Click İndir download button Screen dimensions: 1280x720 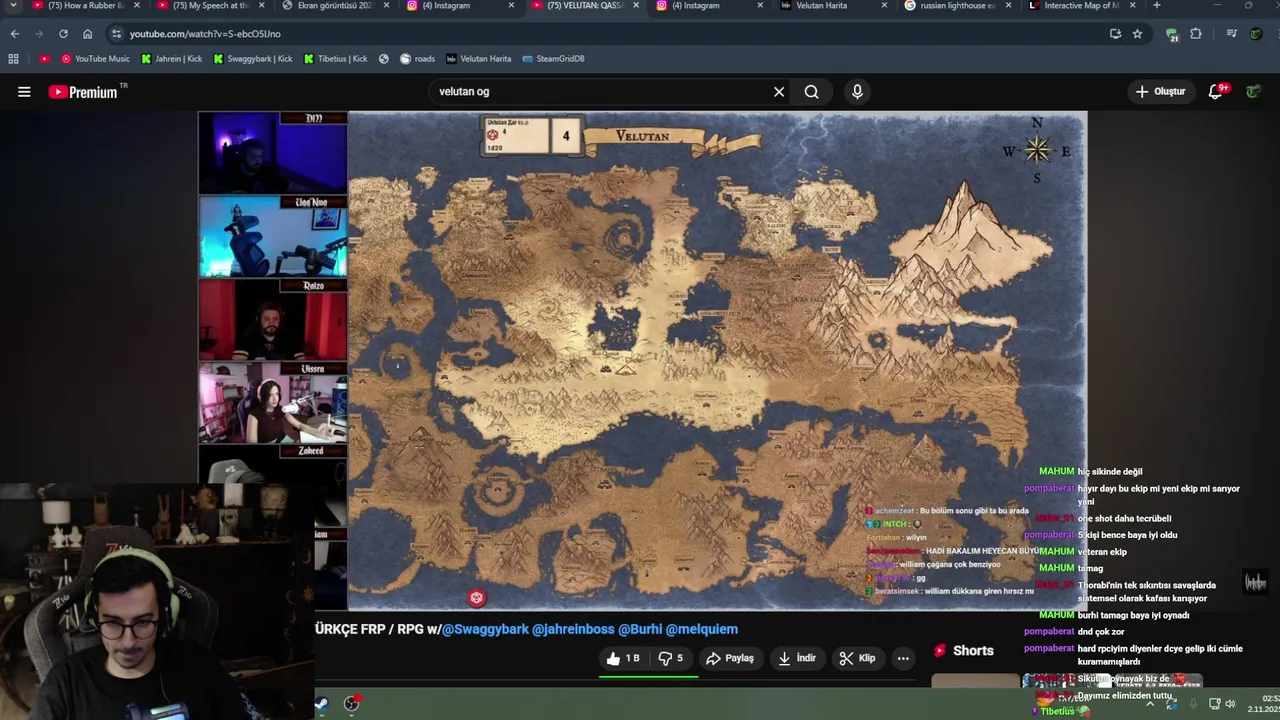[797, 658]
